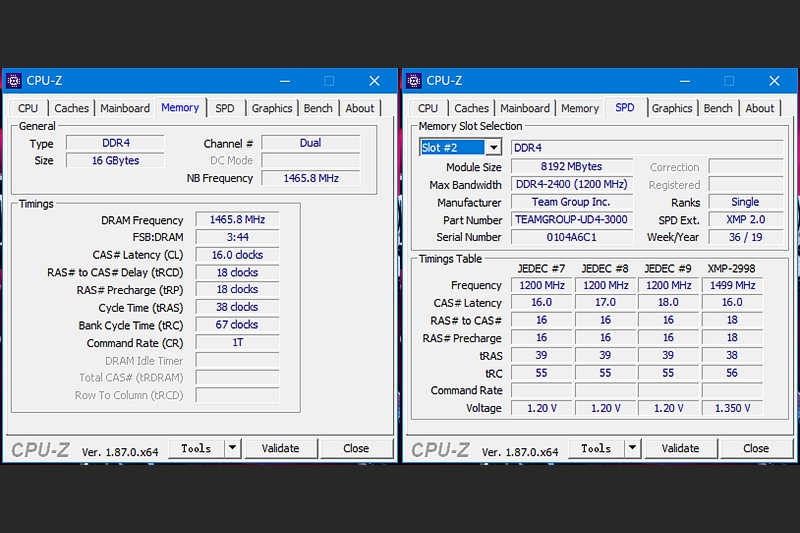Click the JEDEC #8 CAS# Latency 17.0 cell
The height and width of the screenshot is (533, 800).
[605, 302]
